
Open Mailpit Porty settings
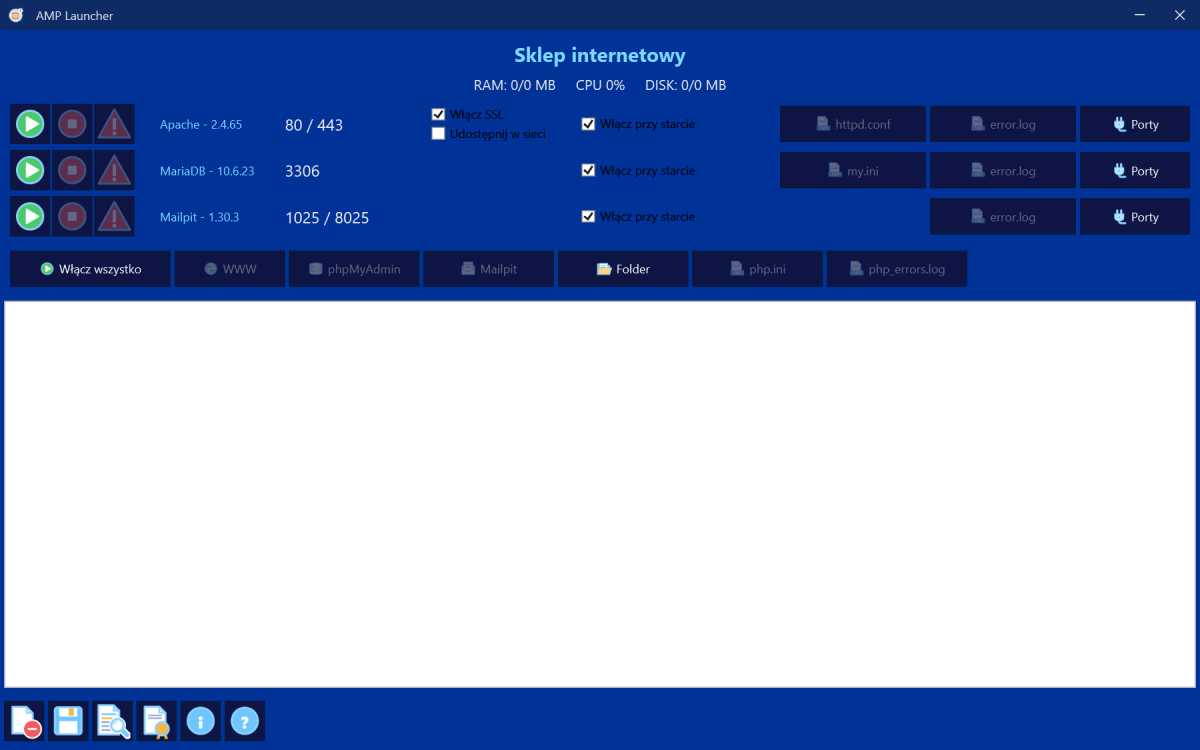[x=1135, y=217]
